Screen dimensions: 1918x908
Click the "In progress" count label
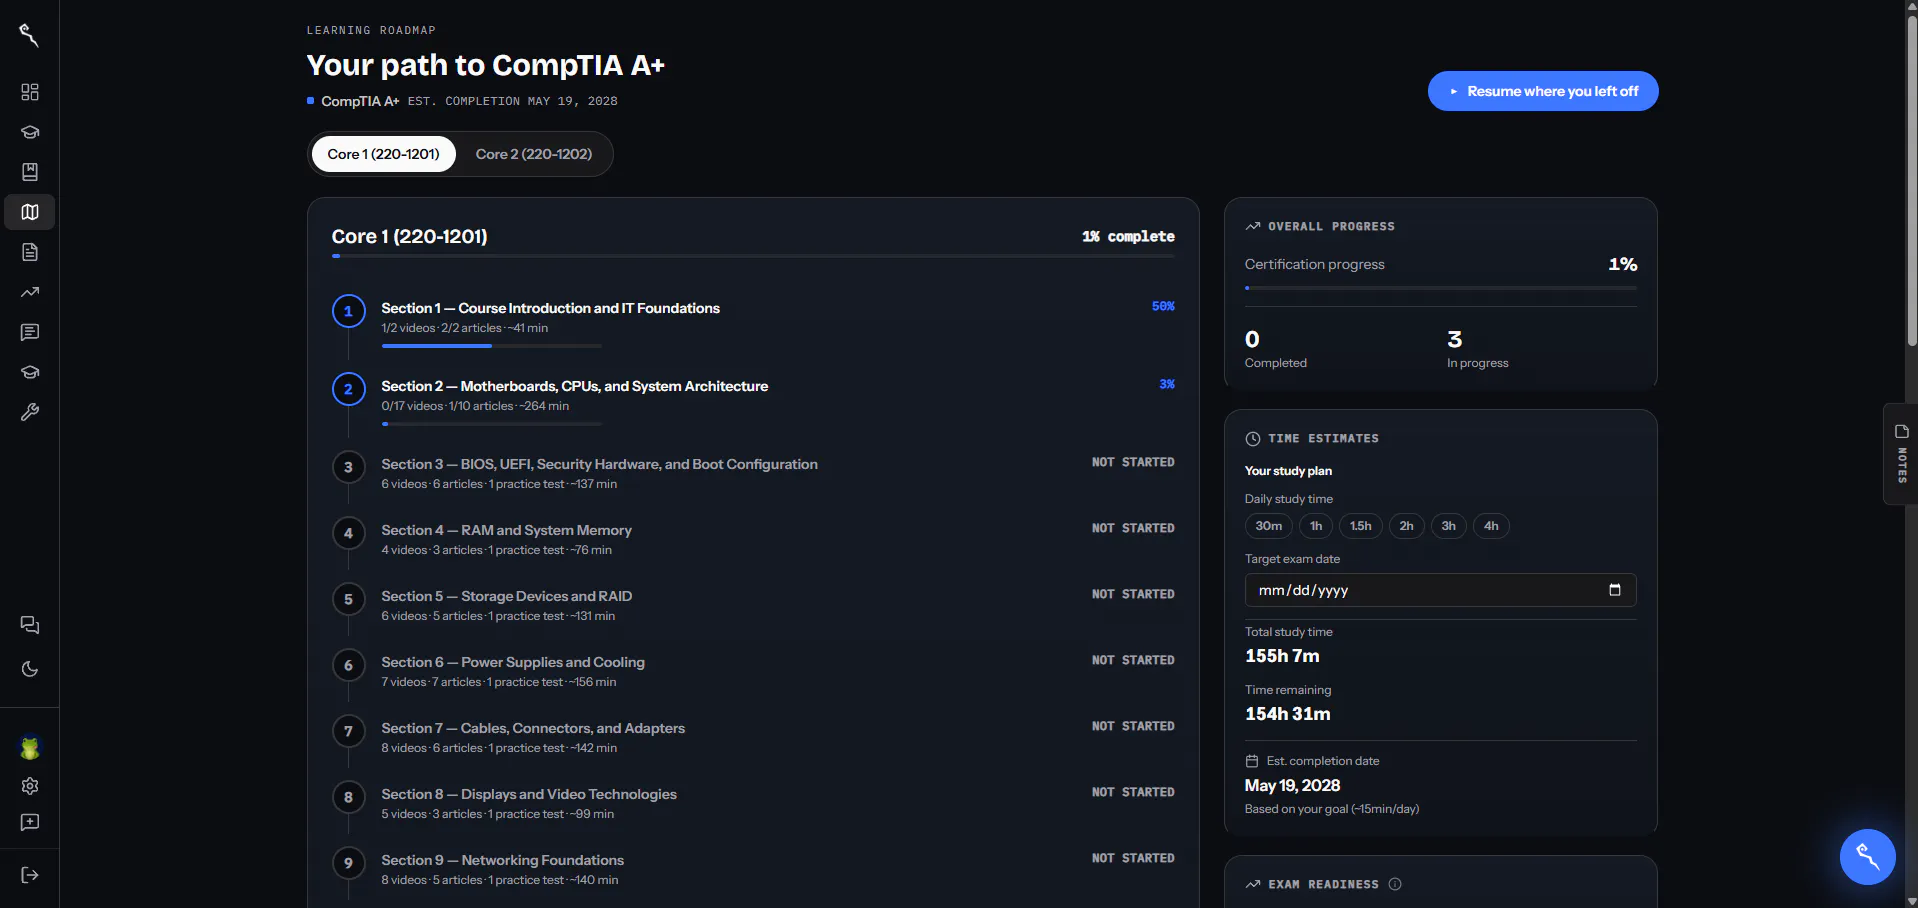coord(1477,363)
